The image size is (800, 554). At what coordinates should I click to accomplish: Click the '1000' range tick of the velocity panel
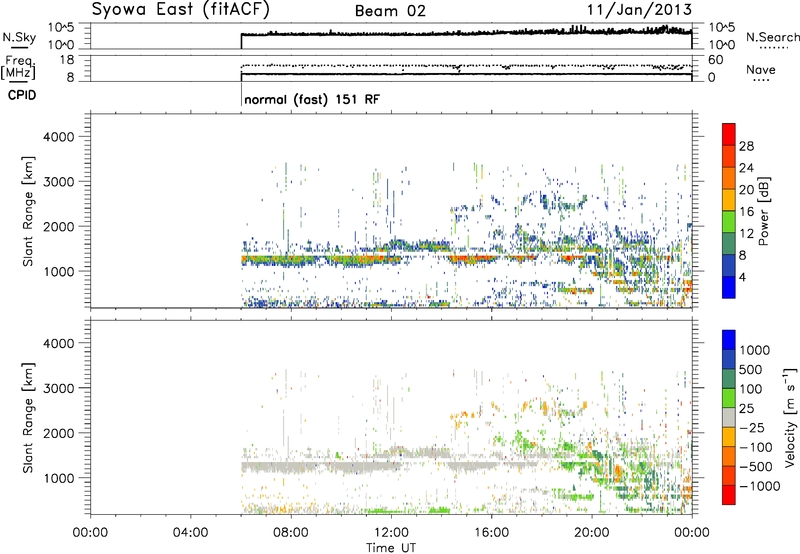pyautogui.click(x=58, y=478)
